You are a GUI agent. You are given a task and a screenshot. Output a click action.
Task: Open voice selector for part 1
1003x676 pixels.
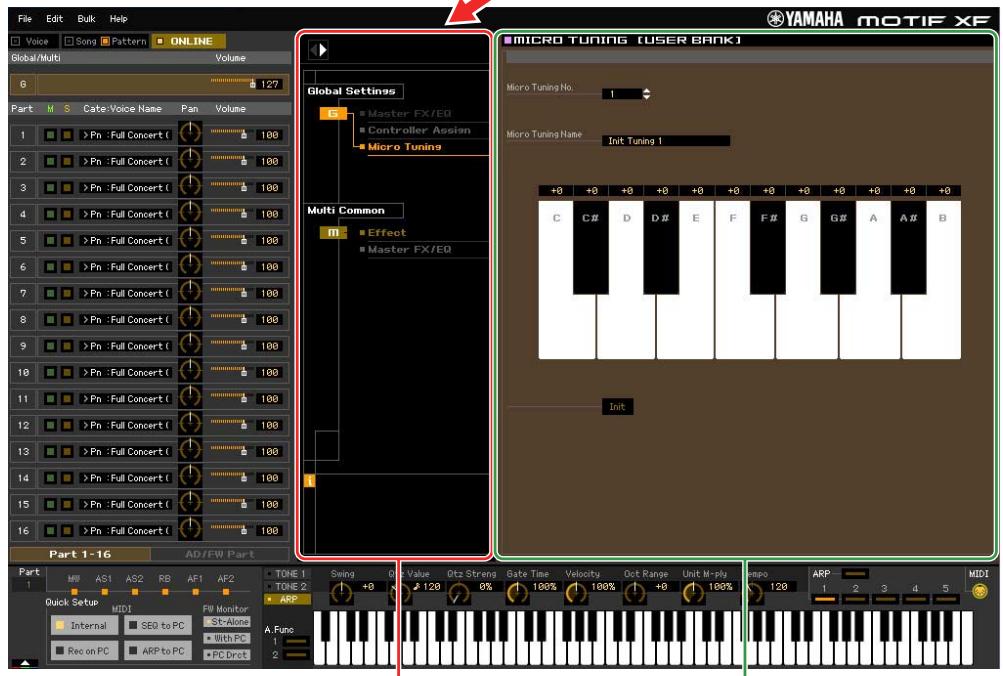[x=125, y=135]
